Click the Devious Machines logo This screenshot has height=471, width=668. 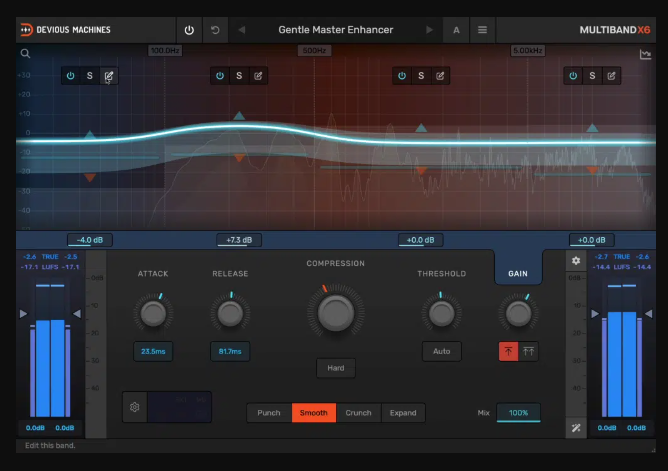click(x=66, y=30)
